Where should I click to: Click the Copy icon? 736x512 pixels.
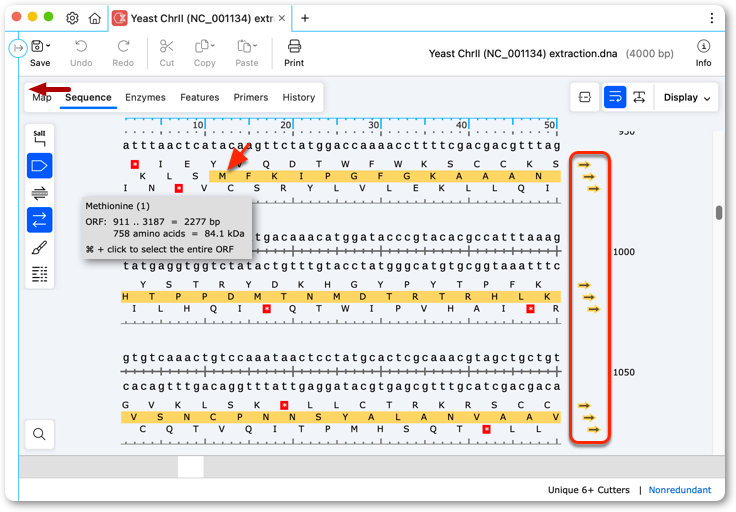click(201, 46)
